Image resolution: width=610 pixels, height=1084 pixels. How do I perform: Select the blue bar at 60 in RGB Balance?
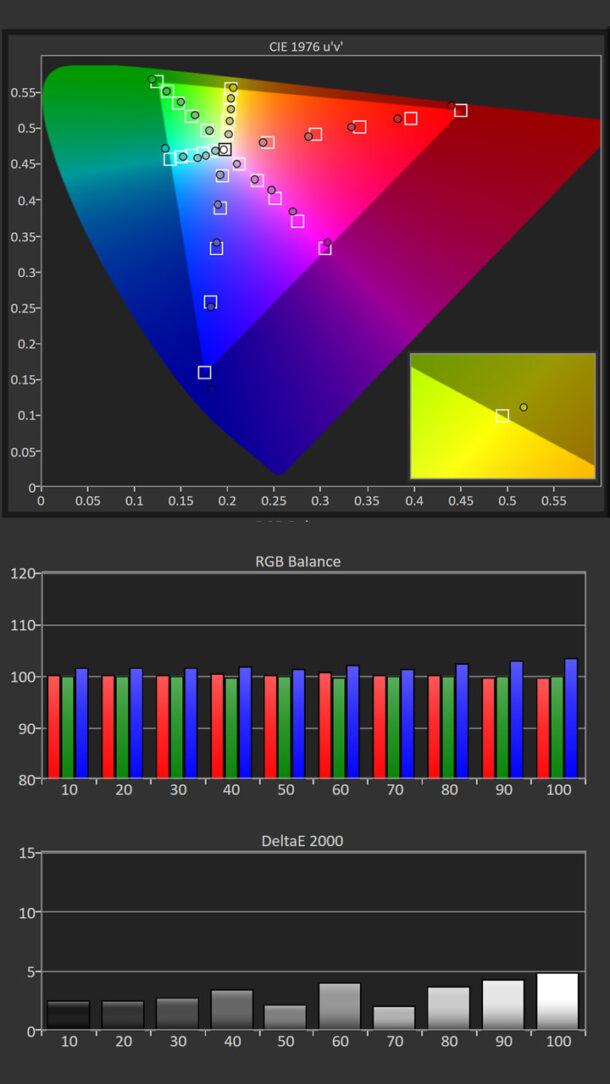point(353,722)
